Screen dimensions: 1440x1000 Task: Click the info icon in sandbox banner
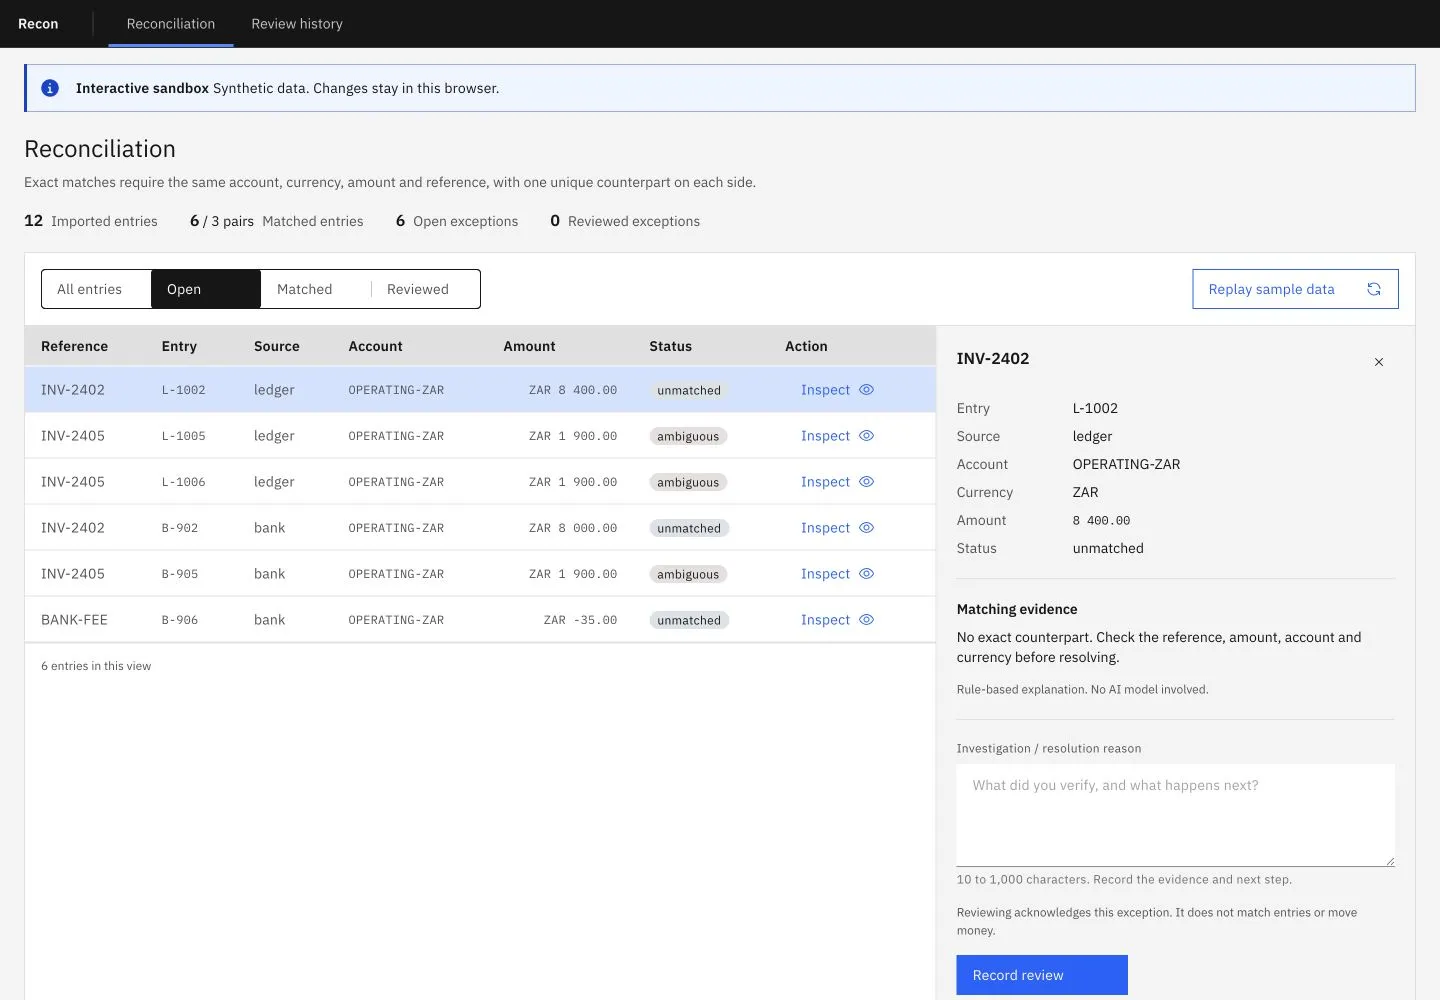(x=50, y=88)
